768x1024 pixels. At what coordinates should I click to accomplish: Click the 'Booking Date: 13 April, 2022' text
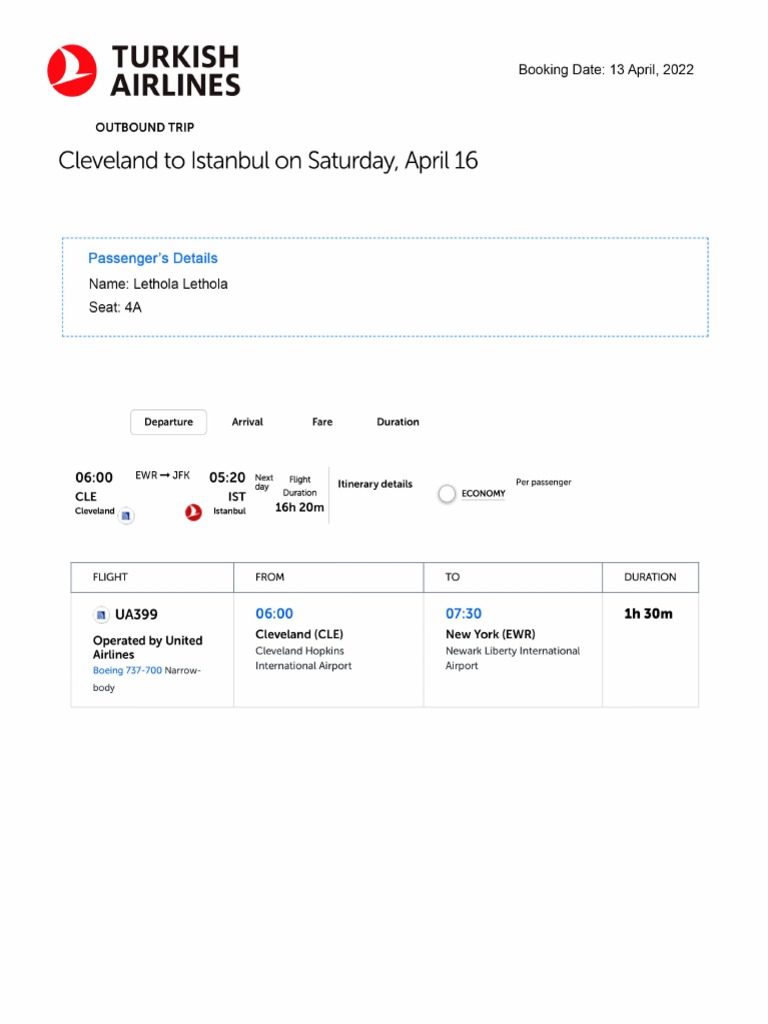(606, 70)
